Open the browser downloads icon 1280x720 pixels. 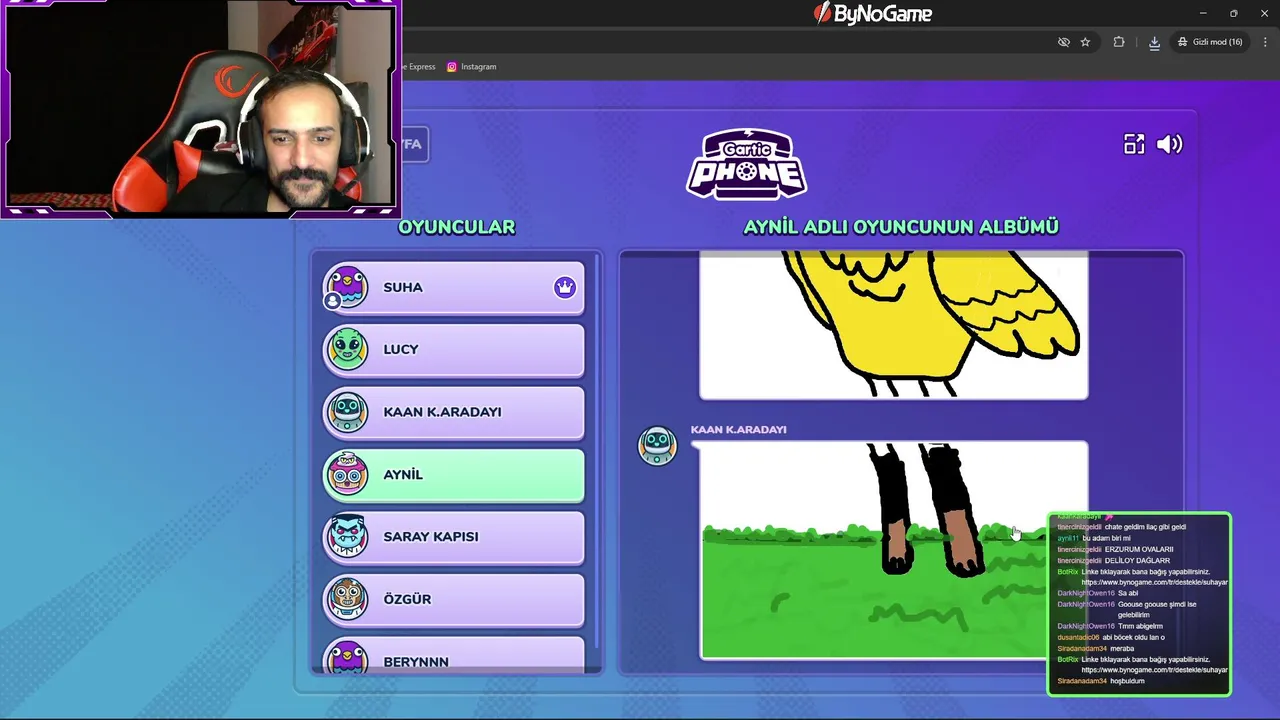tap(1154, 42)
